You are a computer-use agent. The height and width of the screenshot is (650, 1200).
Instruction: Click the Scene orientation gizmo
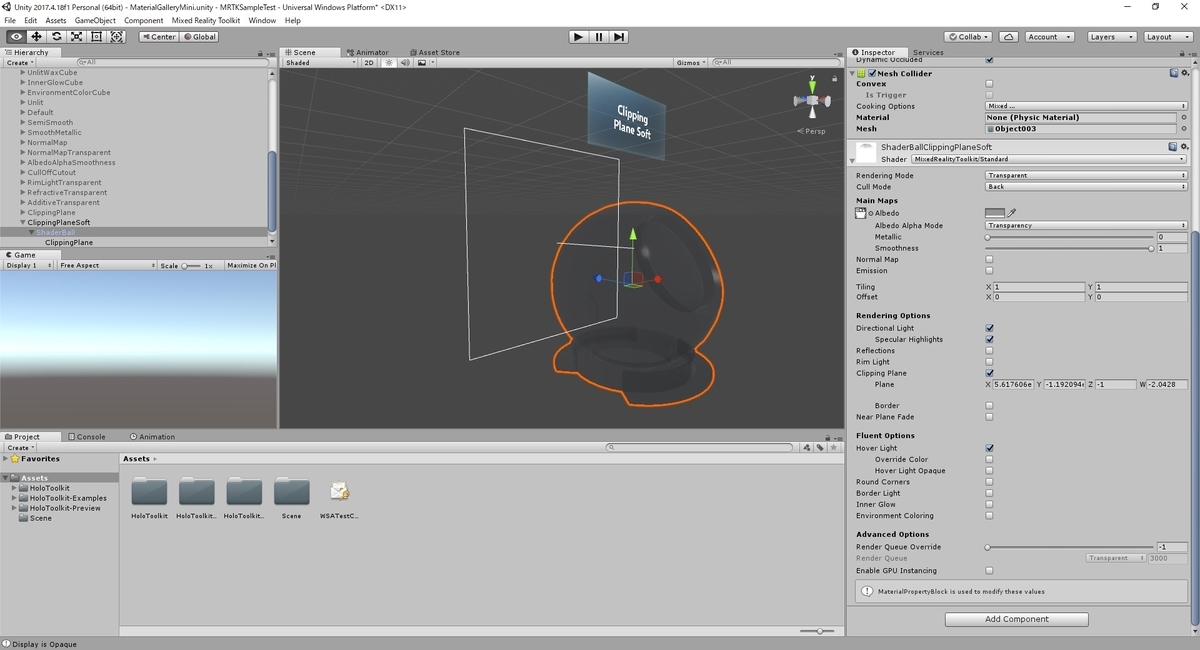(x=812, y=101)
